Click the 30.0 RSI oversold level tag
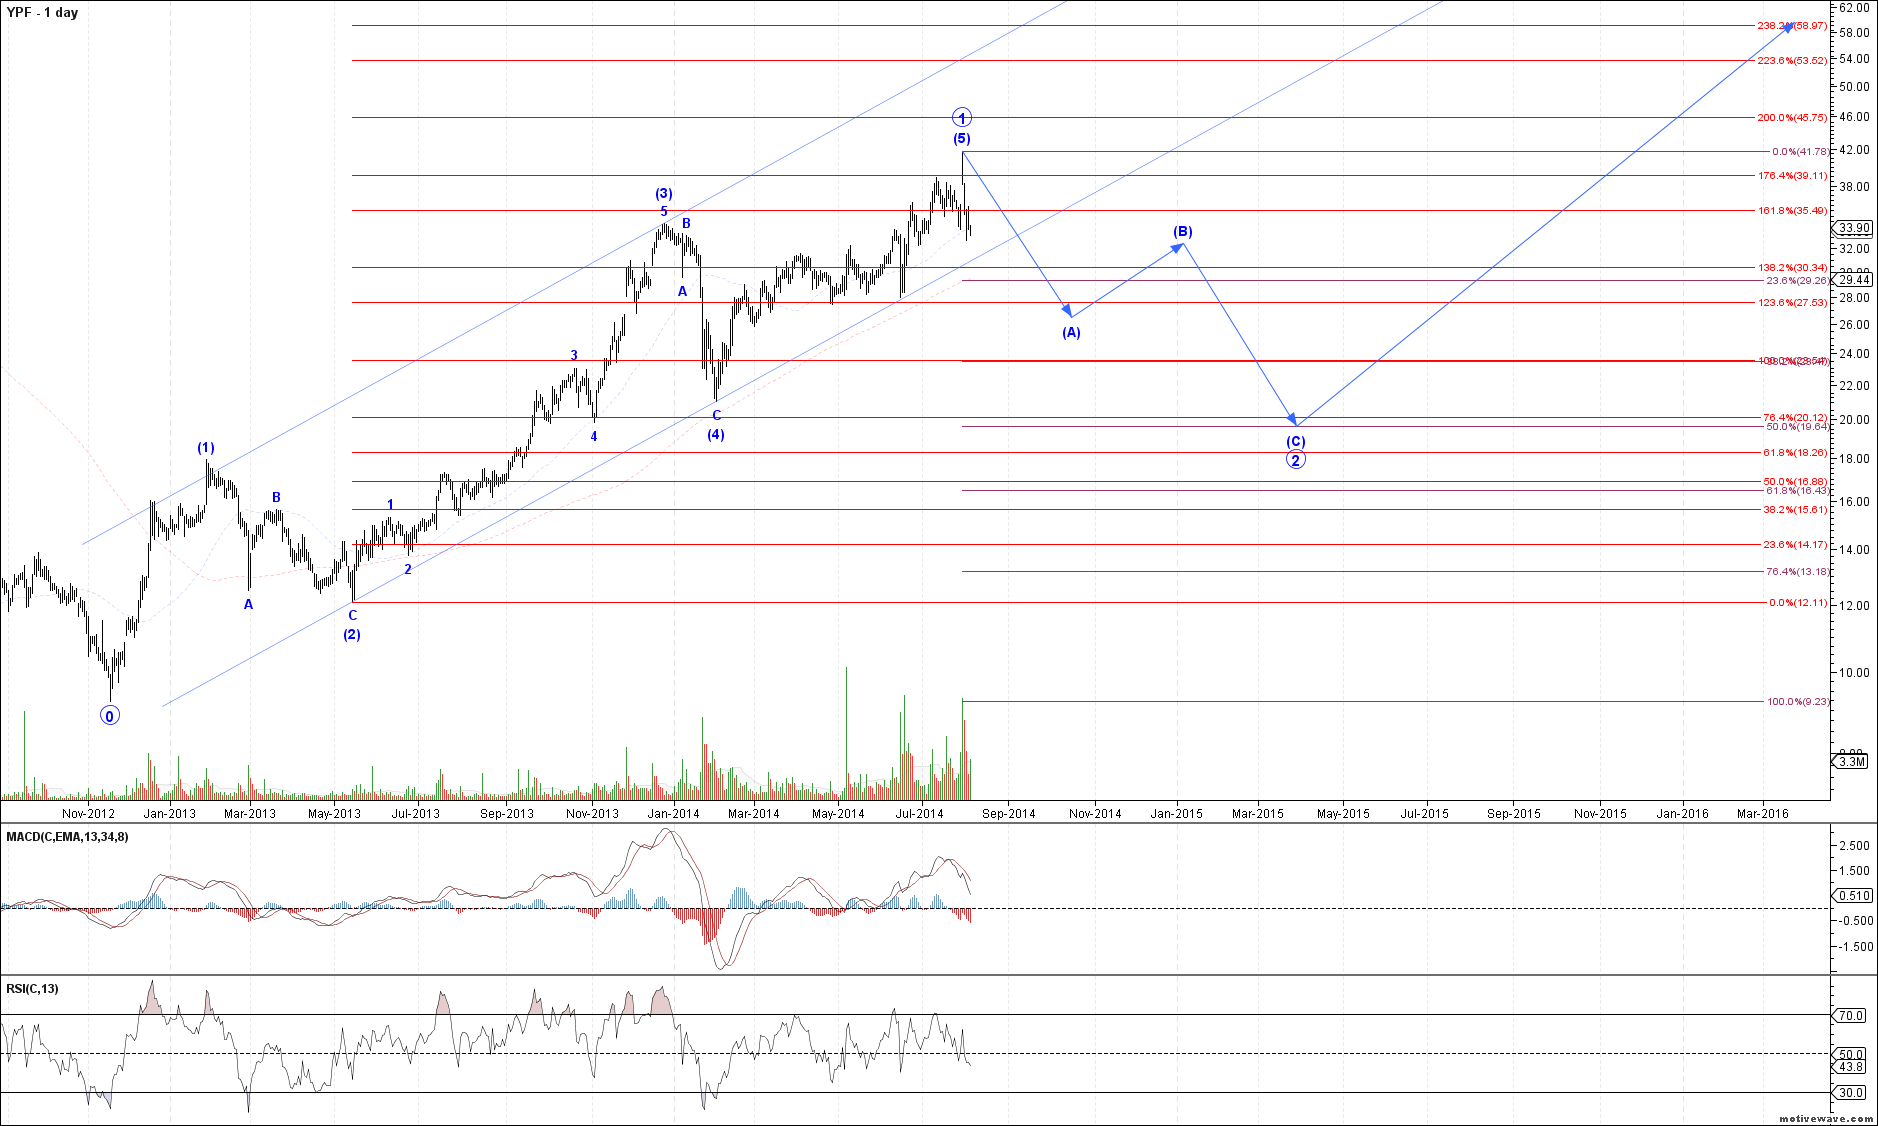The height and width of the screenshot is (1126, 1878). point(1850,1092)
